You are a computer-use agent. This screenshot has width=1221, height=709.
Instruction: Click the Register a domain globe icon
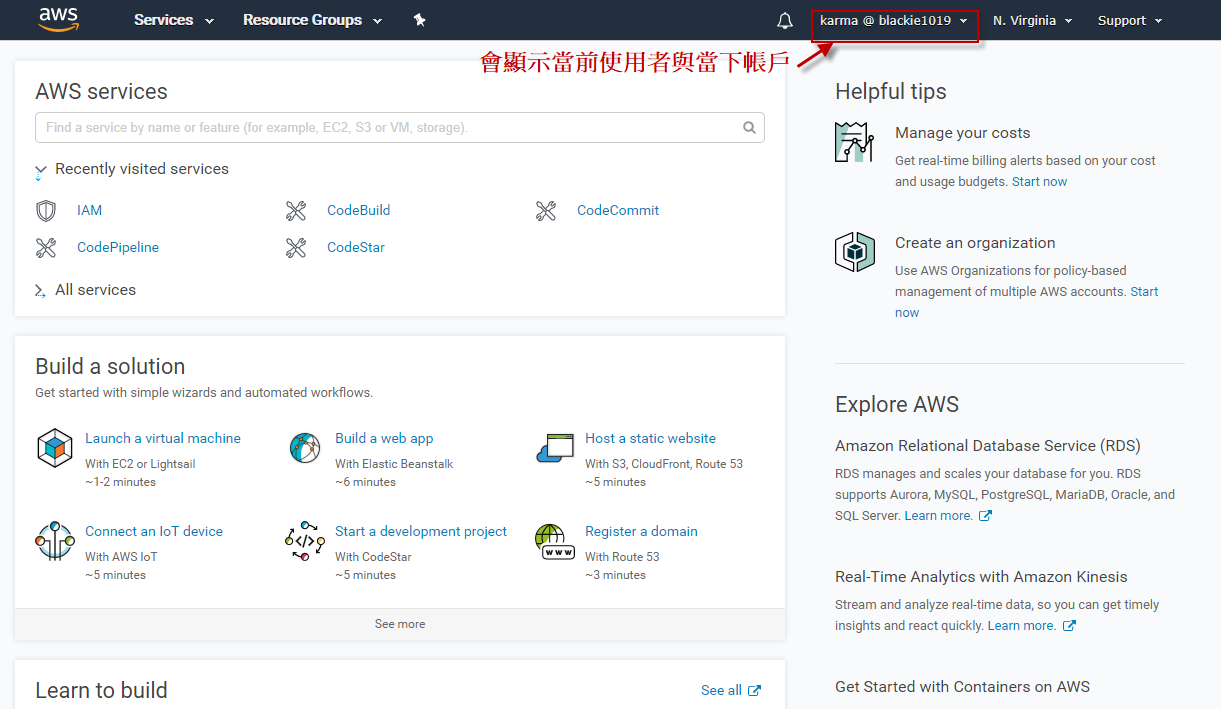click(554, 541)
